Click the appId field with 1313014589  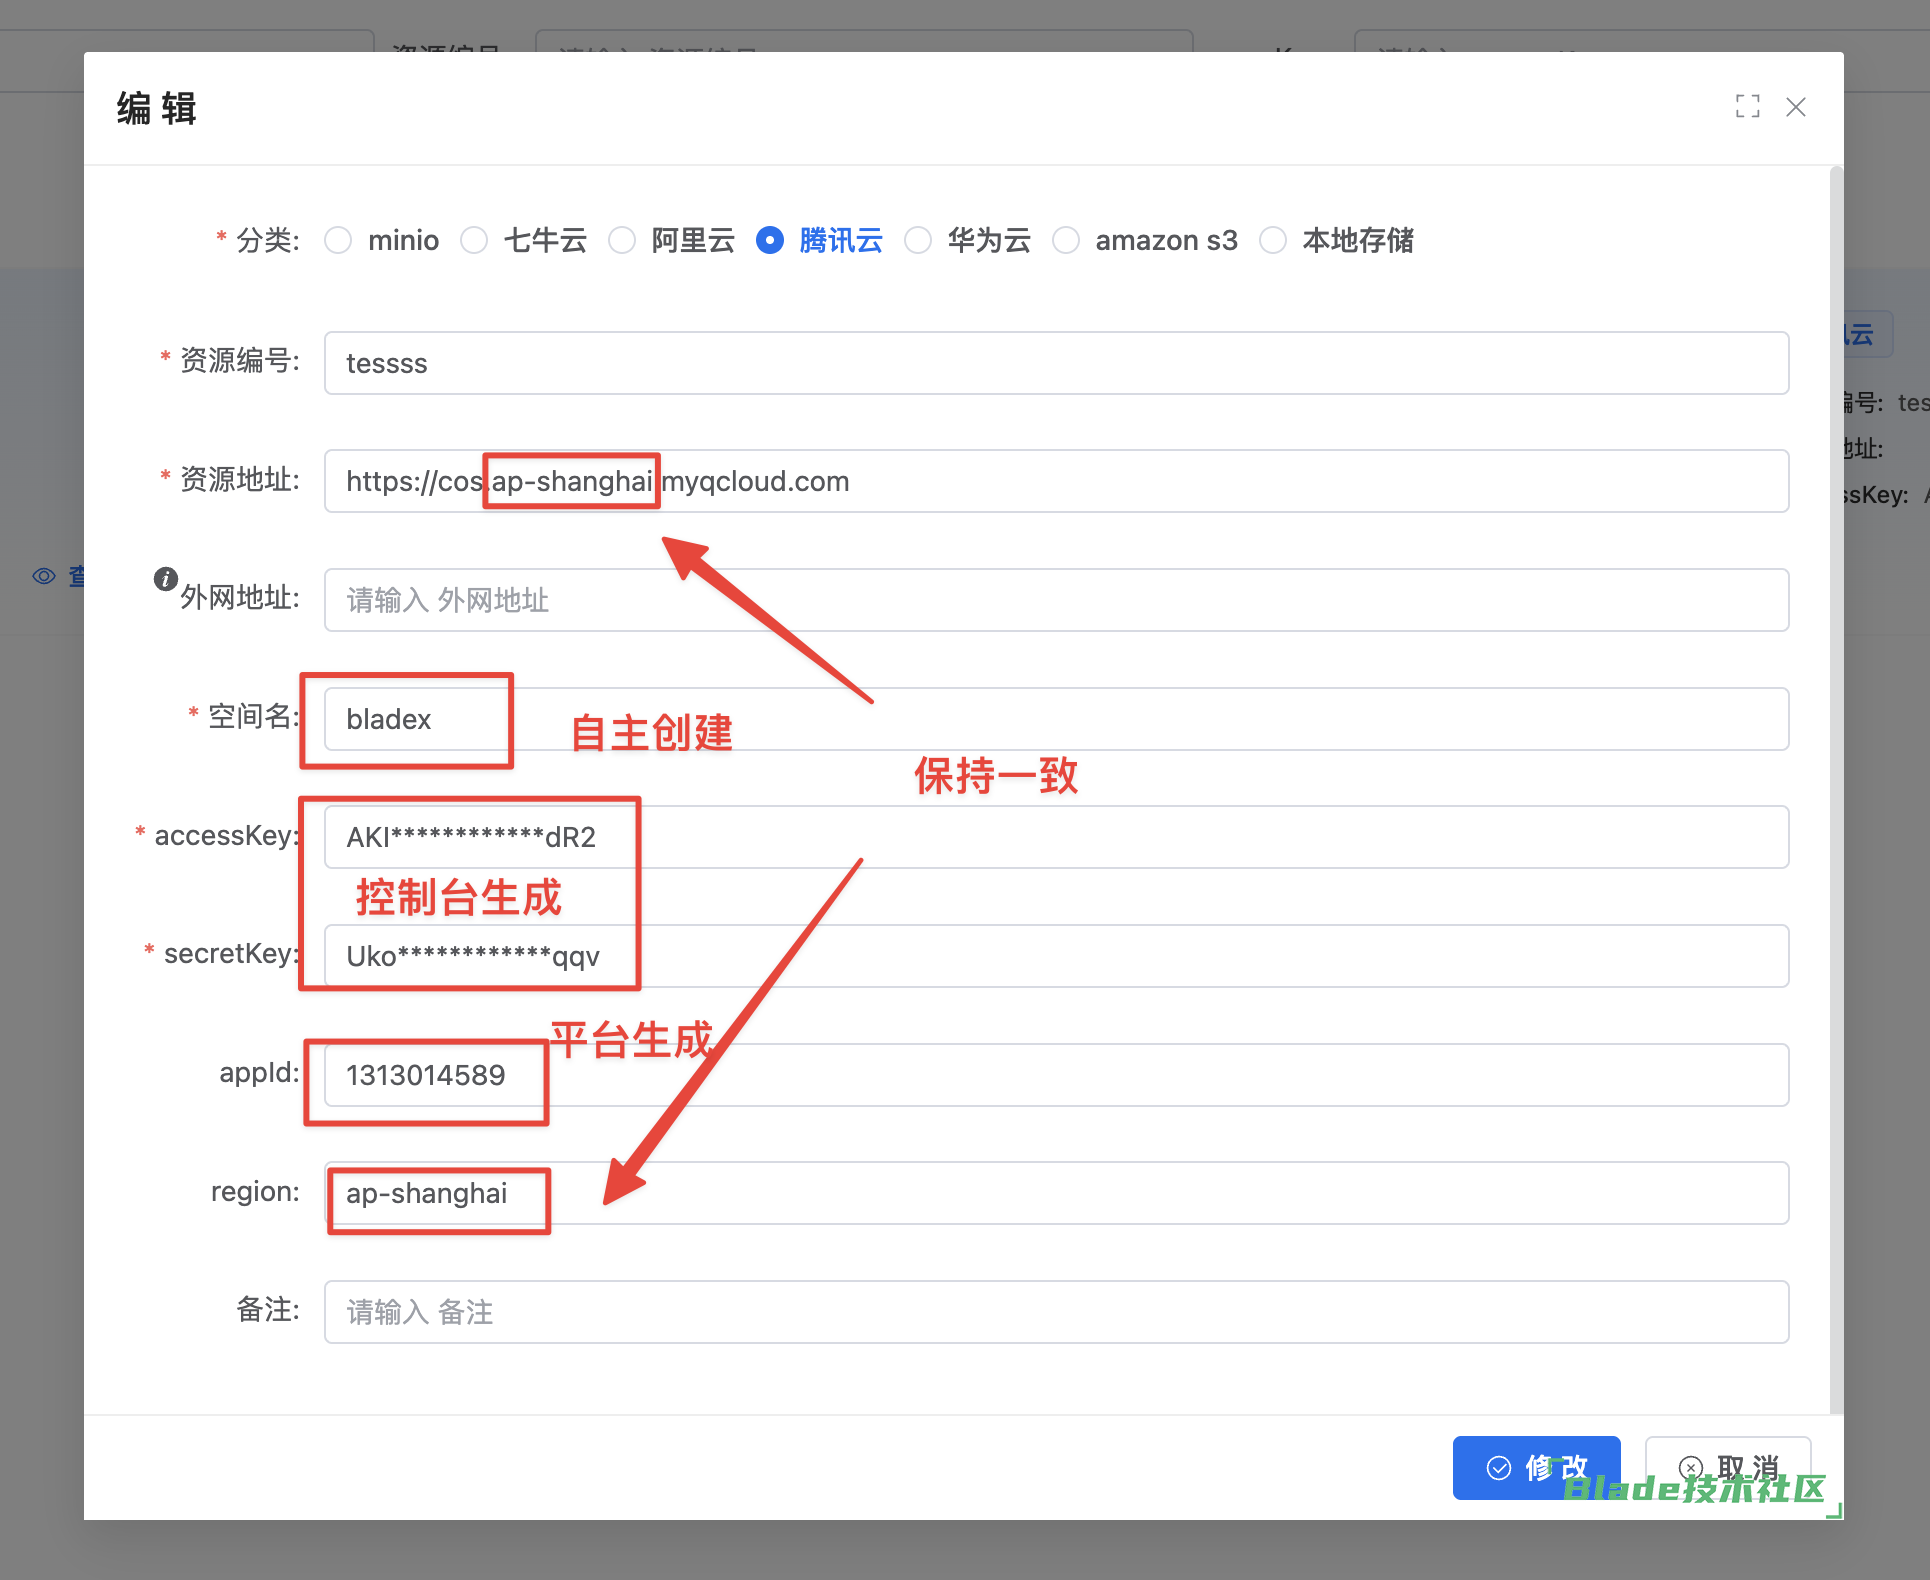1056,1075
